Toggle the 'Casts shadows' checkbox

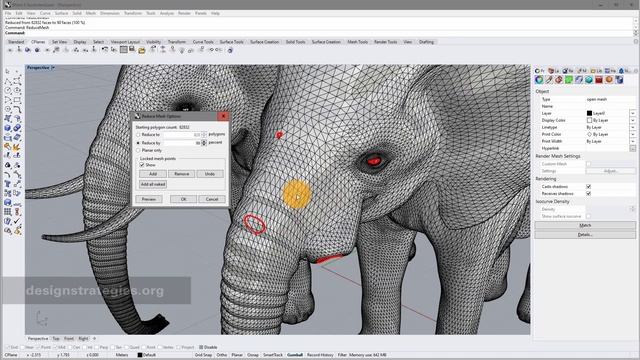point(589,187)
